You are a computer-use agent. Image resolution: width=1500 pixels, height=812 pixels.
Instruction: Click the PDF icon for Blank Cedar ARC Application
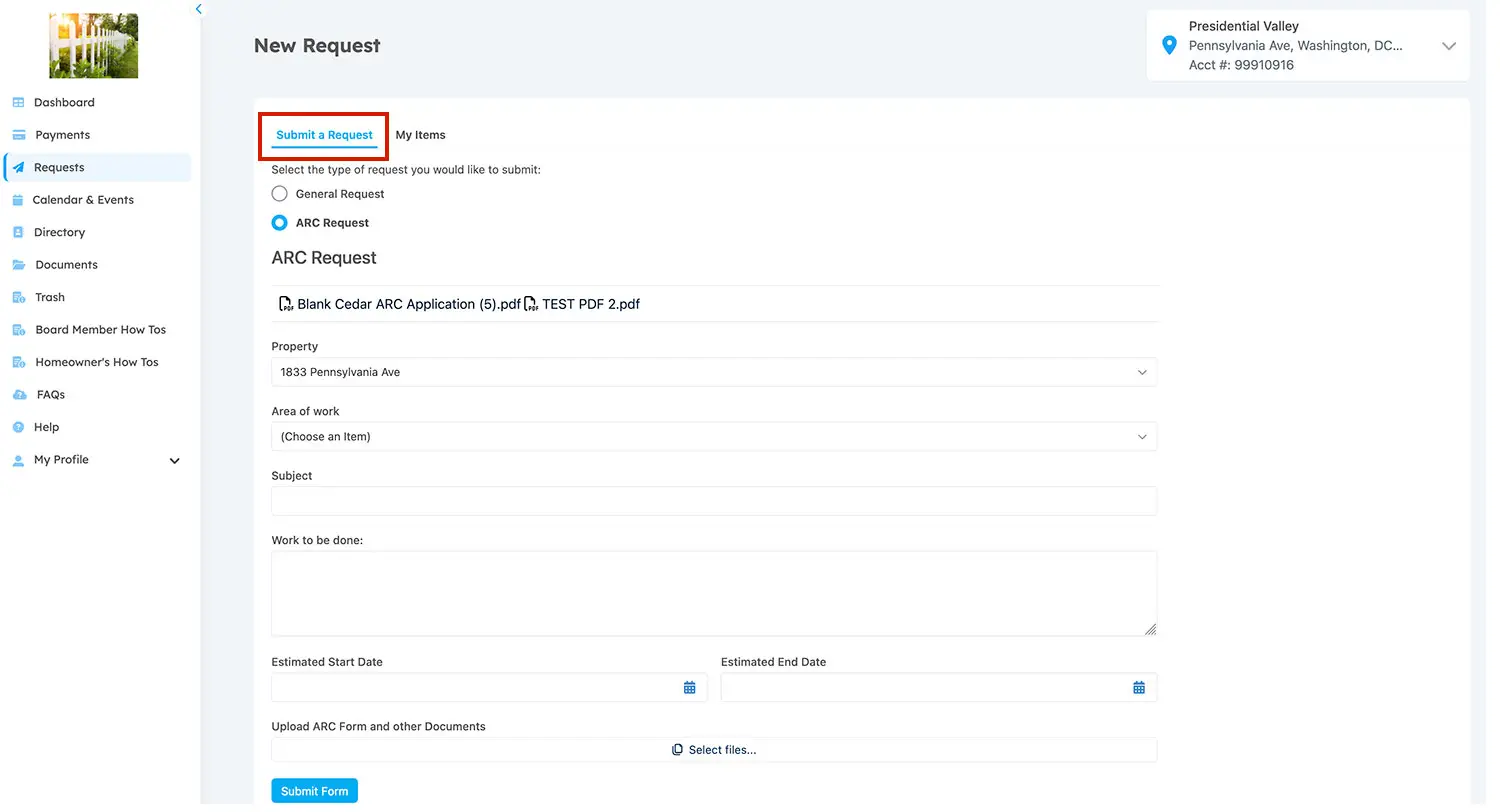click(288, 306)
